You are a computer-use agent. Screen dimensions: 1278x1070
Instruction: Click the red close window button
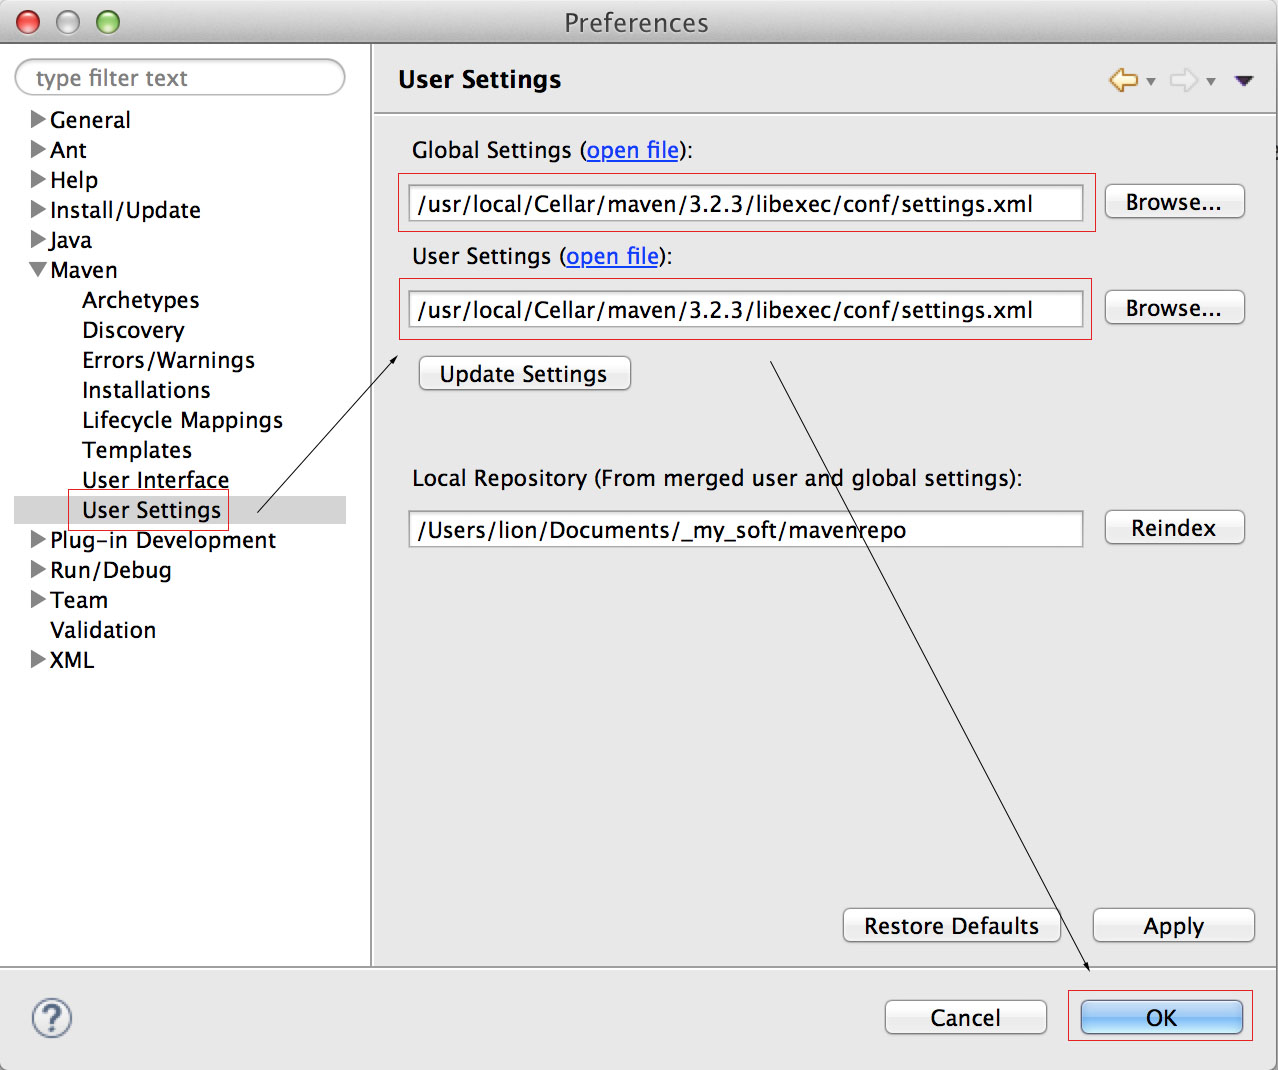pyautogui.click(x=28, y=22)
